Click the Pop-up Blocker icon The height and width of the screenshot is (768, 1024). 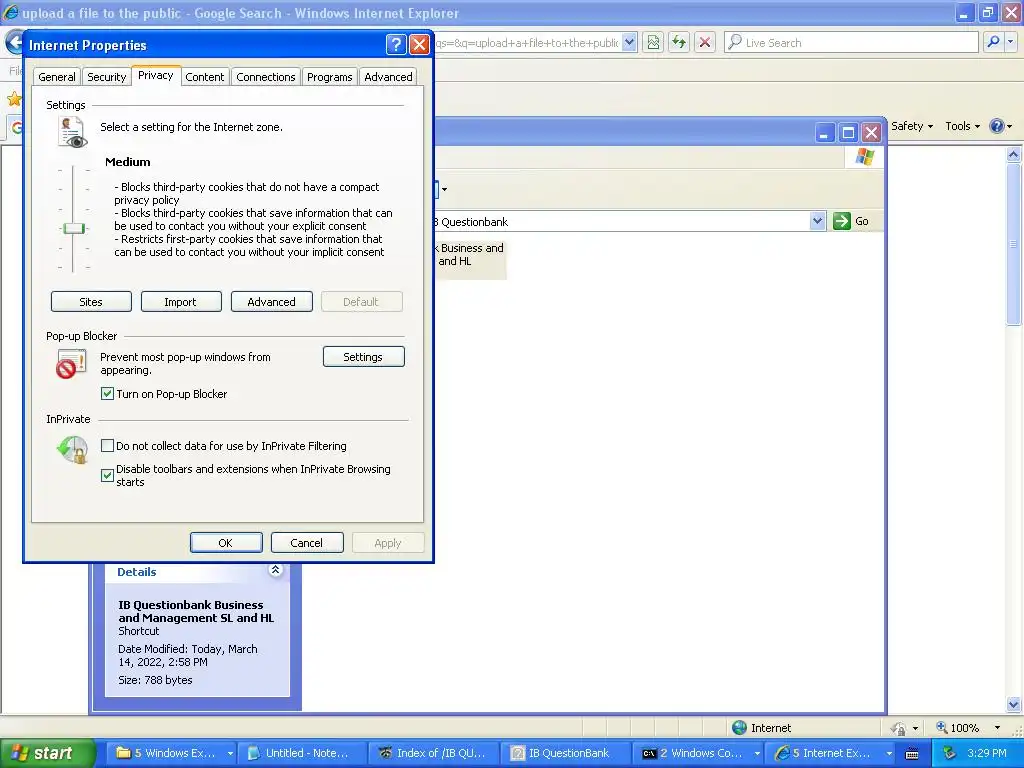coord(71,364)
